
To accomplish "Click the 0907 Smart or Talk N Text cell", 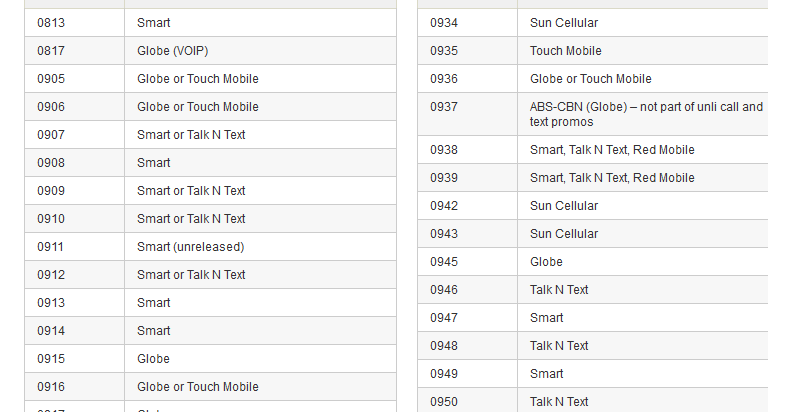I will click(260, 135).
